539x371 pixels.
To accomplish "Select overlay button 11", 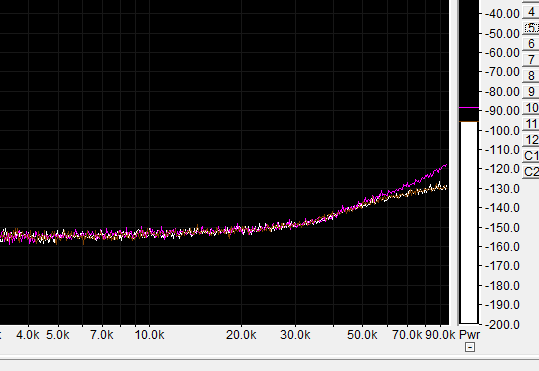I will (x=531, y=123).
